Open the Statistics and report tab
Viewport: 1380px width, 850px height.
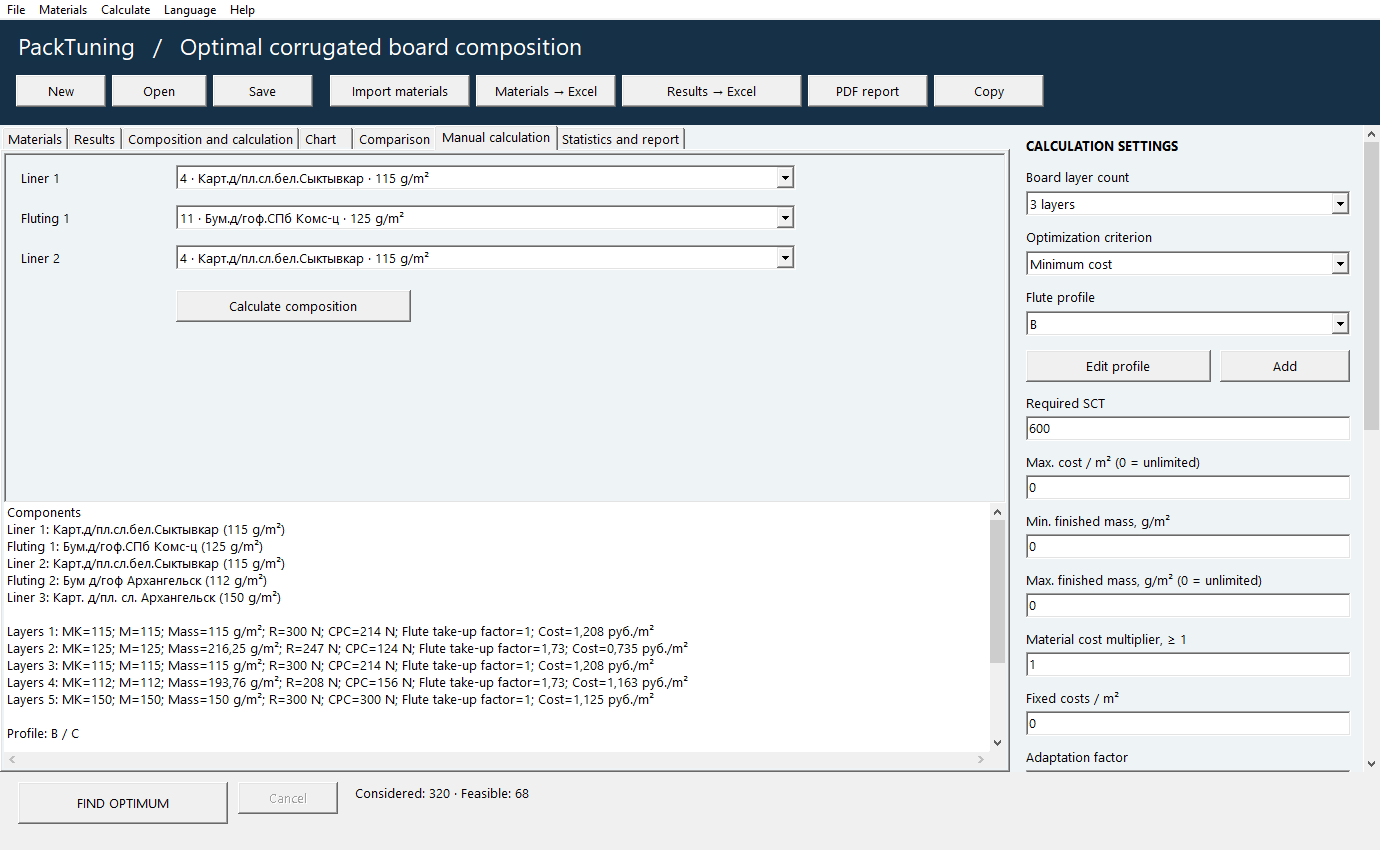click(620, 139)
